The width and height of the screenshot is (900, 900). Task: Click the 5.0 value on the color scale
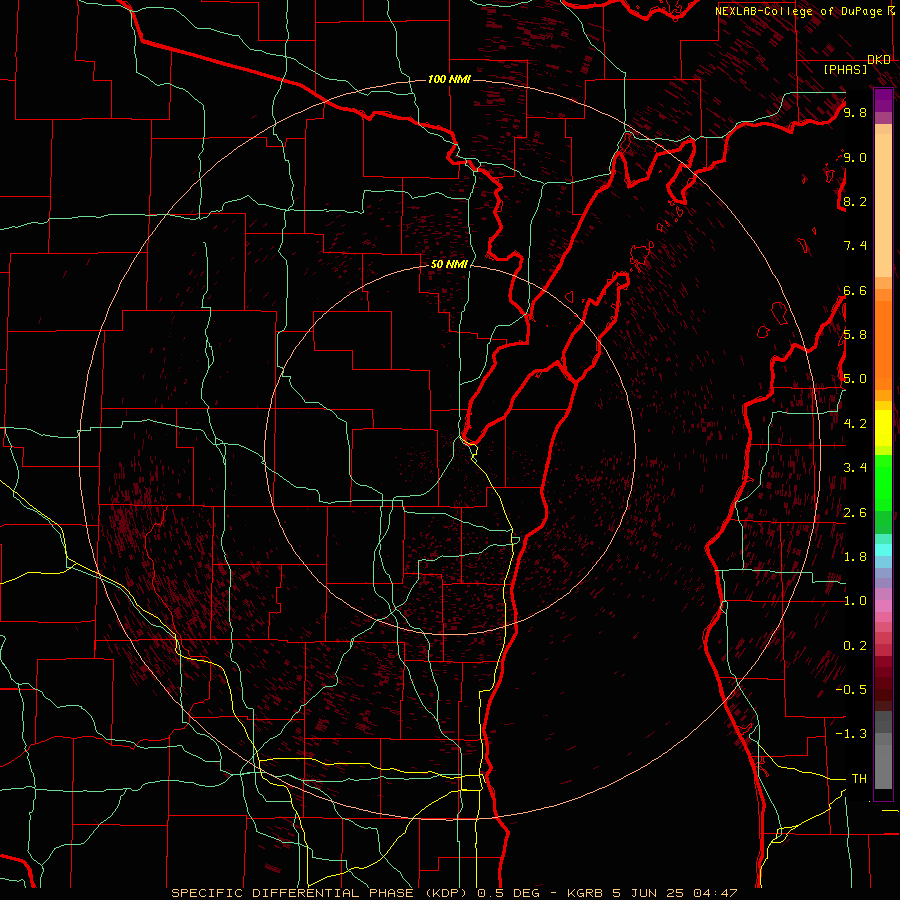click(x=855, y=379)
